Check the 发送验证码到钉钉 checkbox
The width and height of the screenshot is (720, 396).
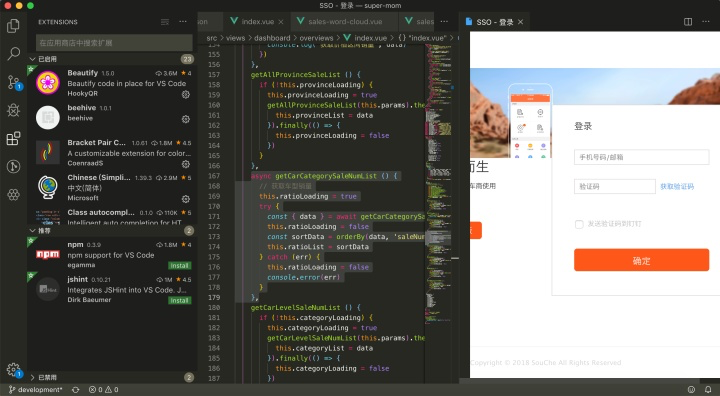point(579,224)
